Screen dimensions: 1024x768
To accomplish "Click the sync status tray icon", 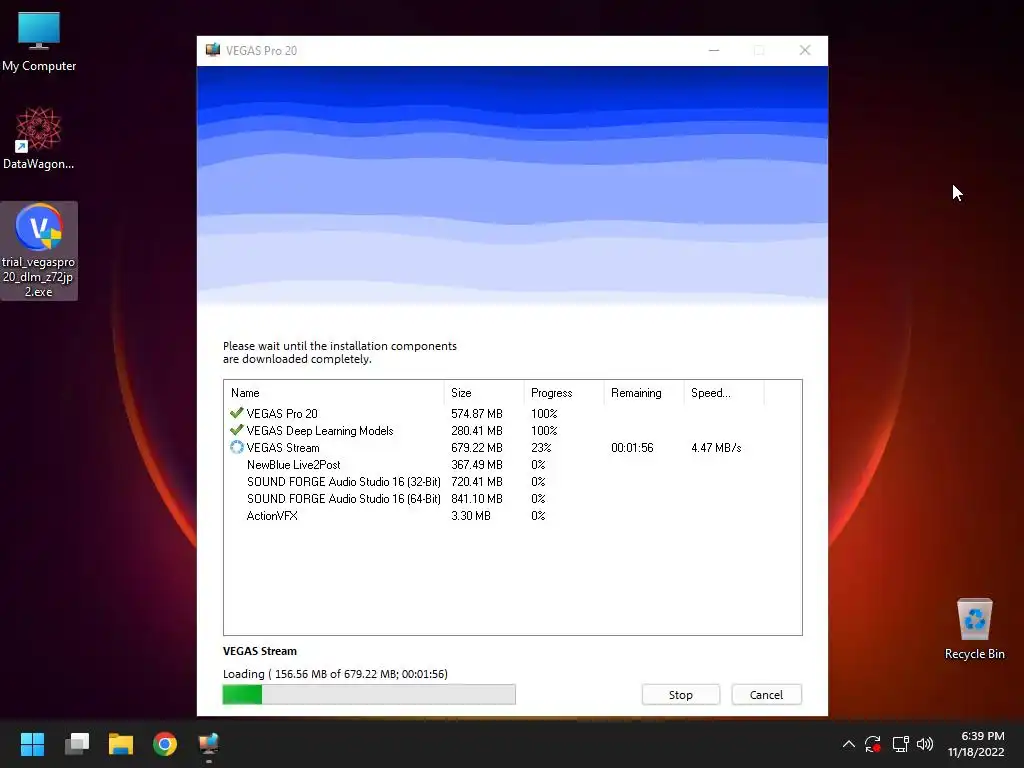I will click(873, 744).
